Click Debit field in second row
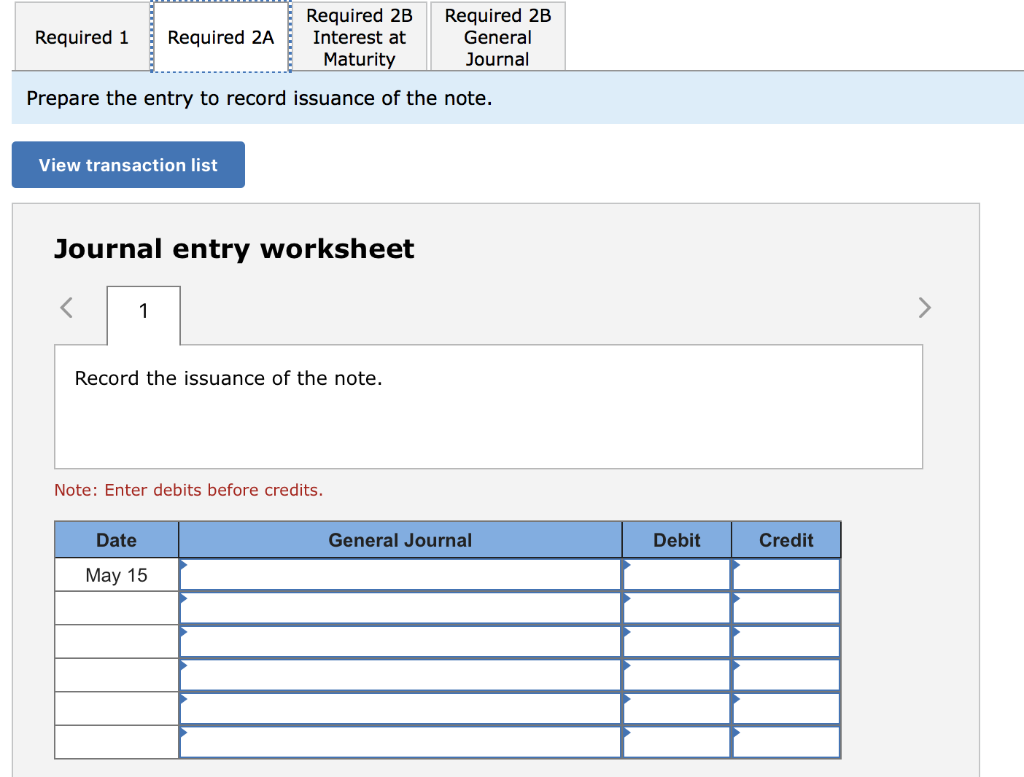This screenshot has width=1024, height=777. coord(677,609)
